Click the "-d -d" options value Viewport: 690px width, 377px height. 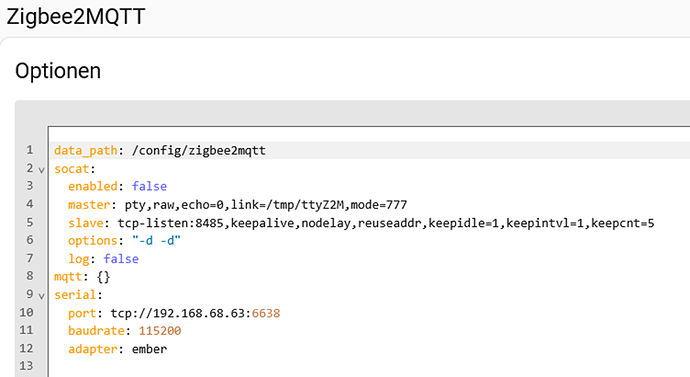[157, 241]
